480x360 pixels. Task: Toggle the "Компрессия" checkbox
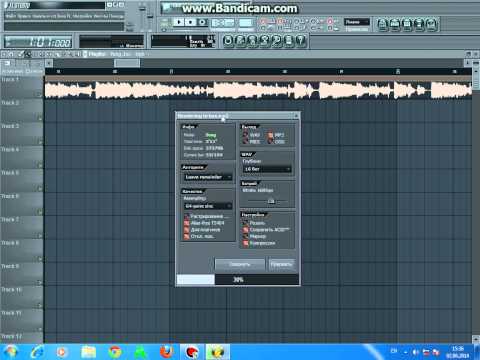[x=246, y=243]
